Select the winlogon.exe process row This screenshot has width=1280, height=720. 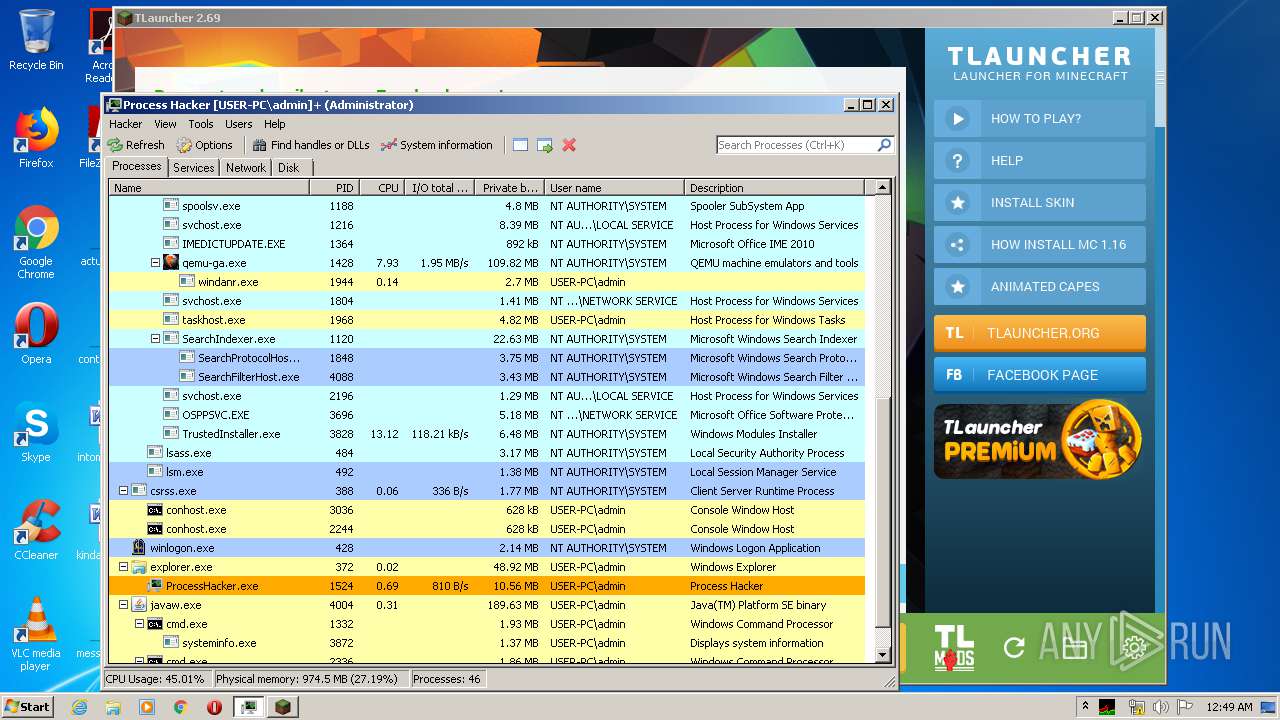click(x=487, y=548)
